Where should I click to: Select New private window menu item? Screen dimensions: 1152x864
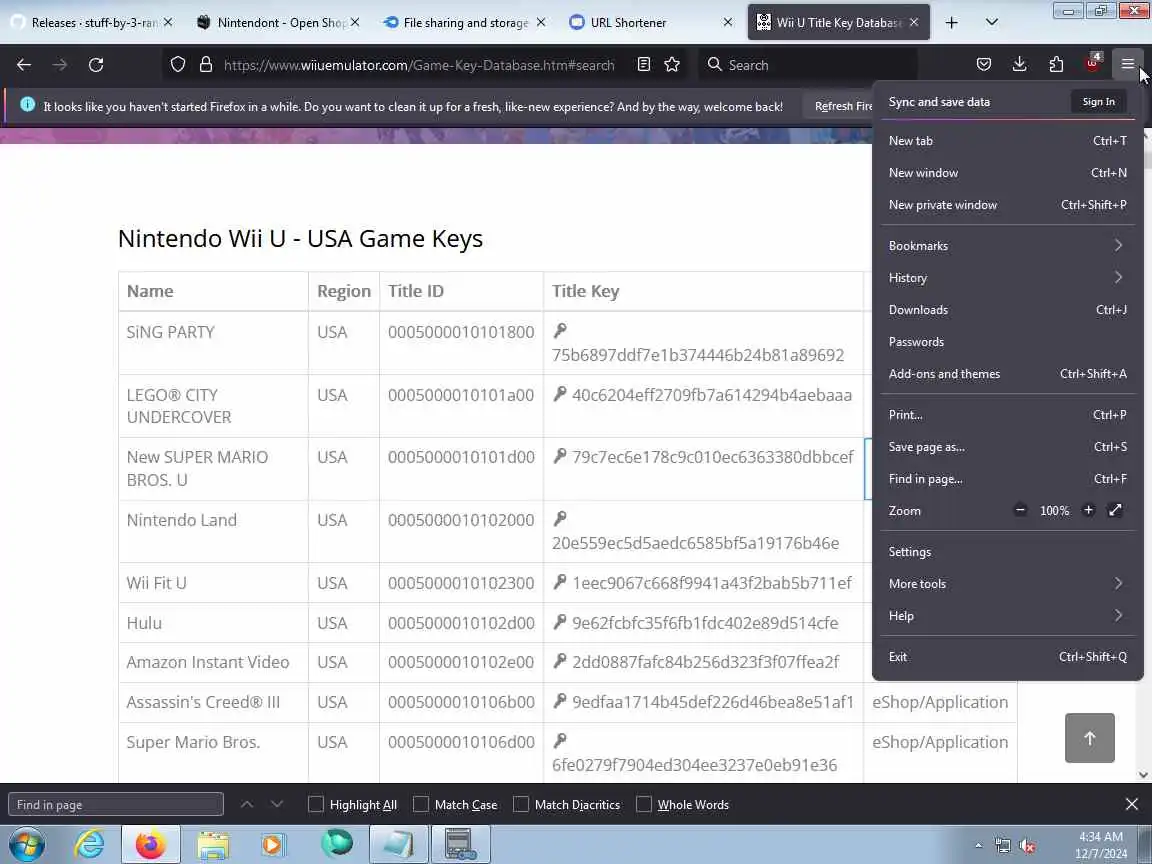[1007, 205]
